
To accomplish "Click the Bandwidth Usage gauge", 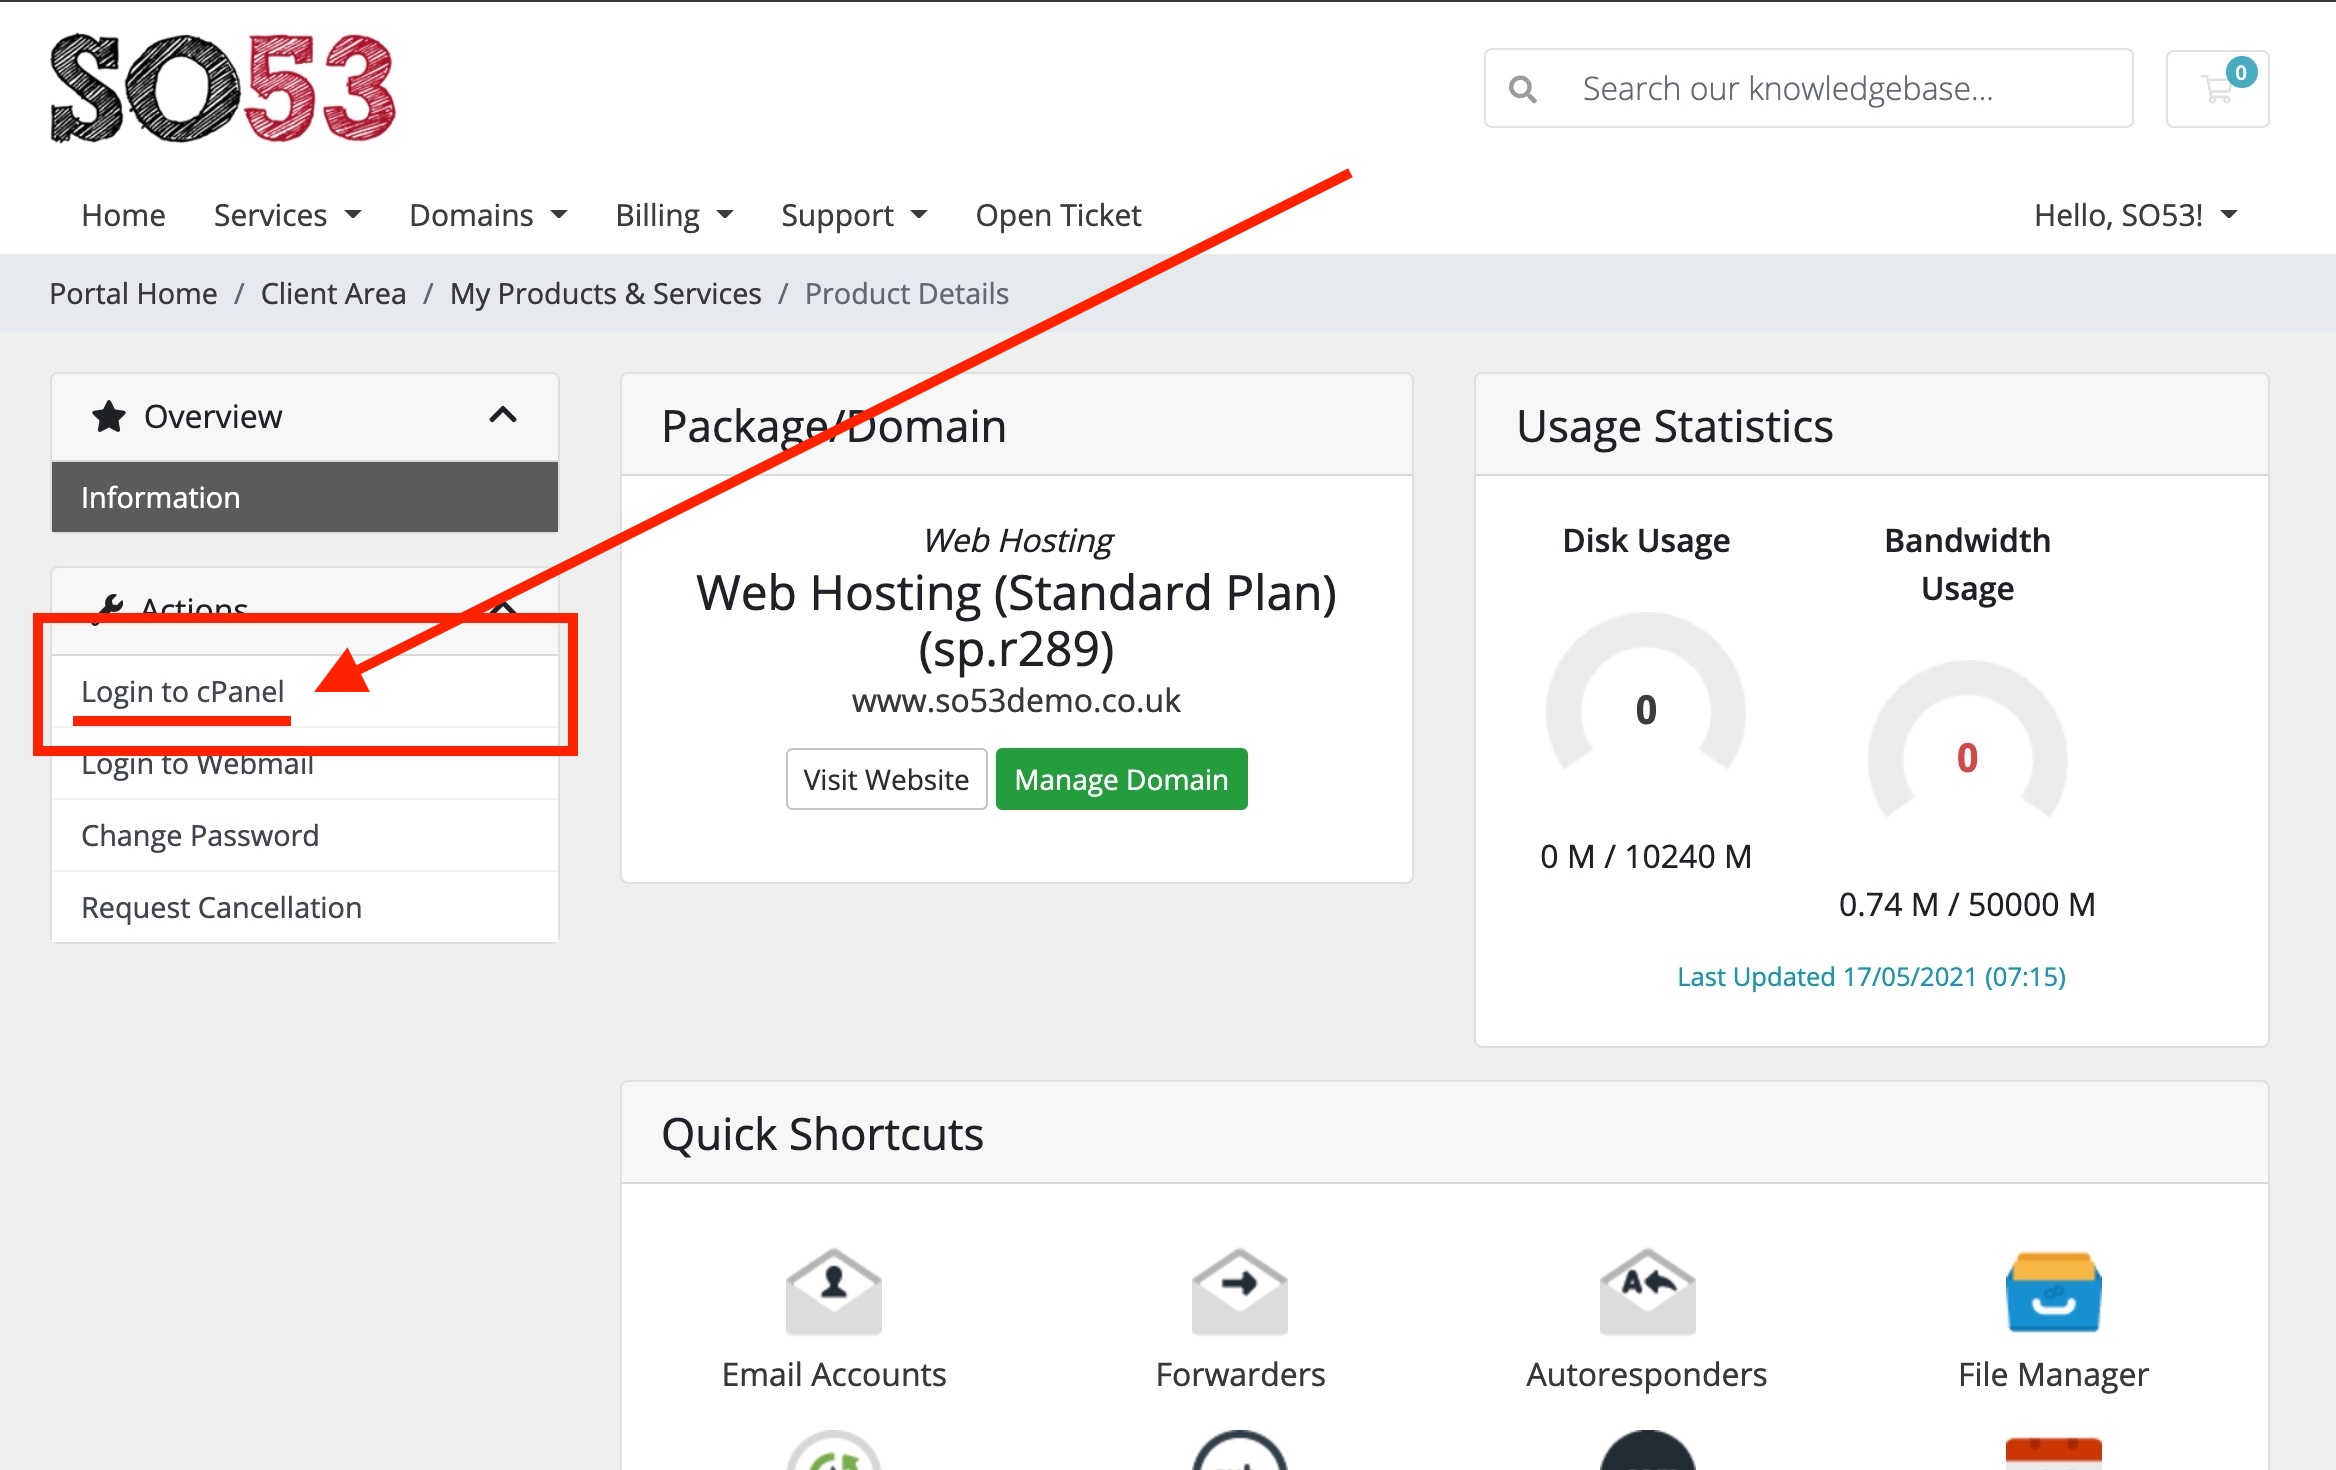I will point(1967,740).
